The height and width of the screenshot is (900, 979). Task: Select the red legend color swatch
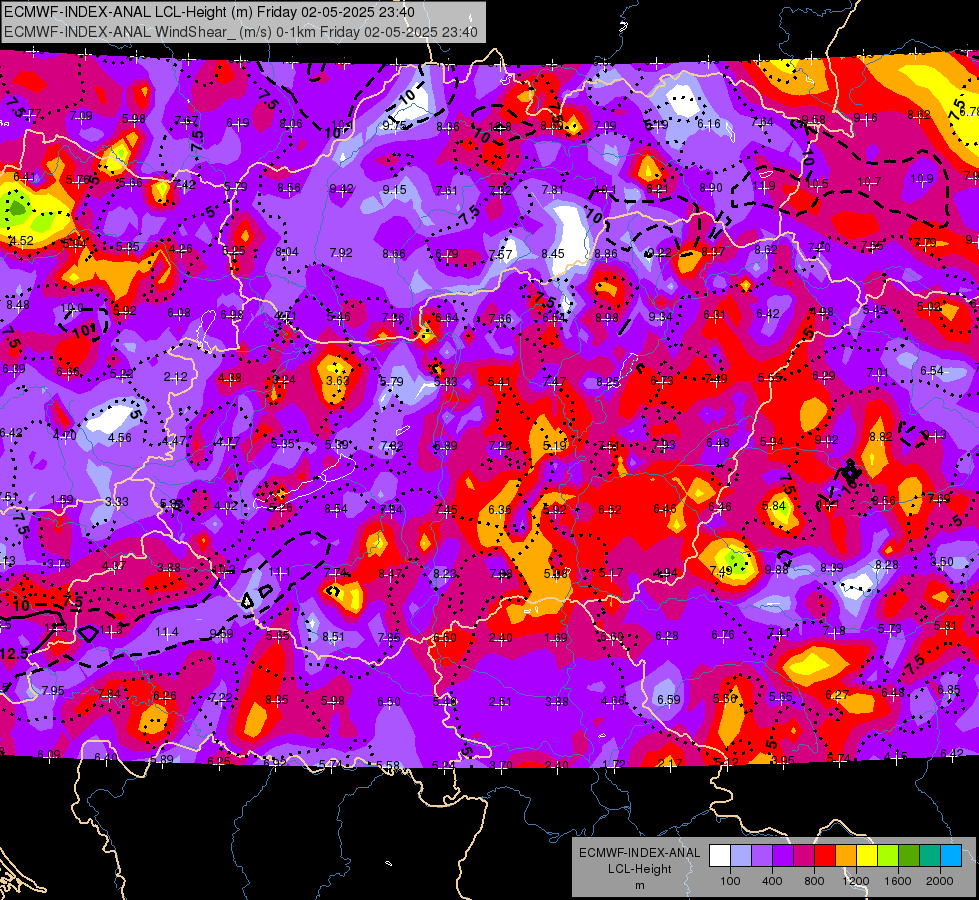[x=825, y=856]
